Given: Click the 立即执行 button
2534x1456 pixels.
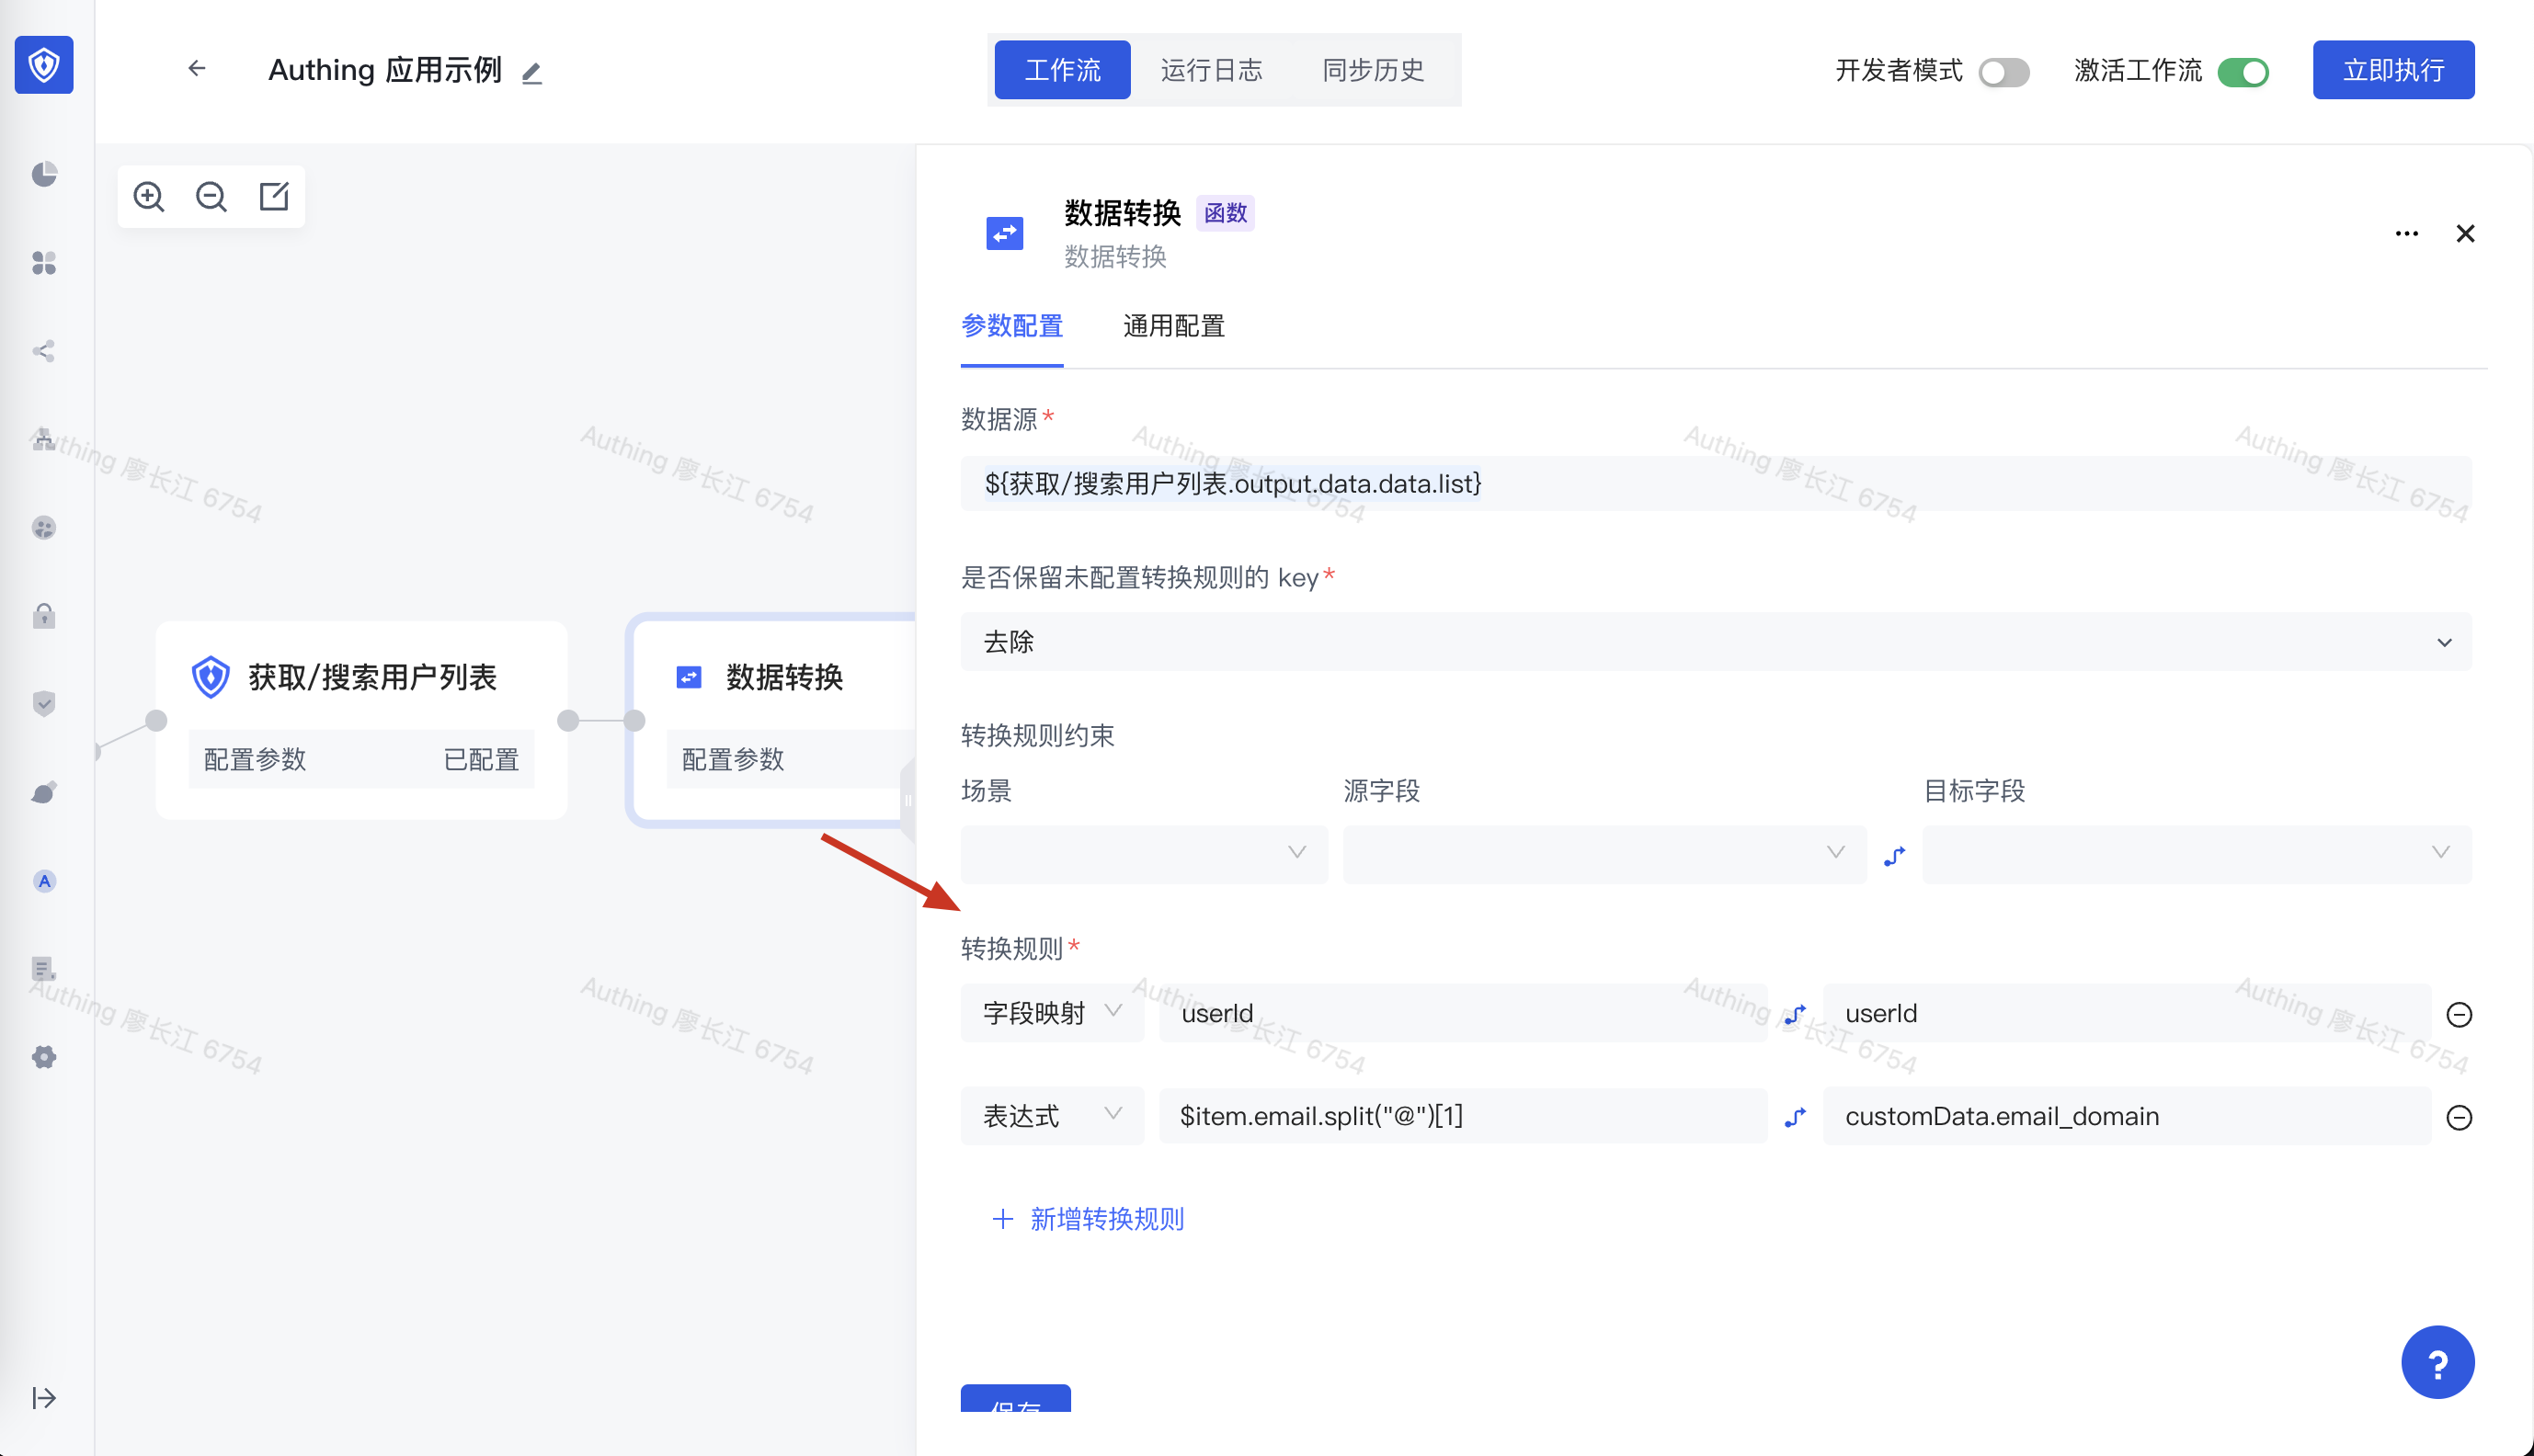Looking at the screenshot, I should pos(2393,70).
